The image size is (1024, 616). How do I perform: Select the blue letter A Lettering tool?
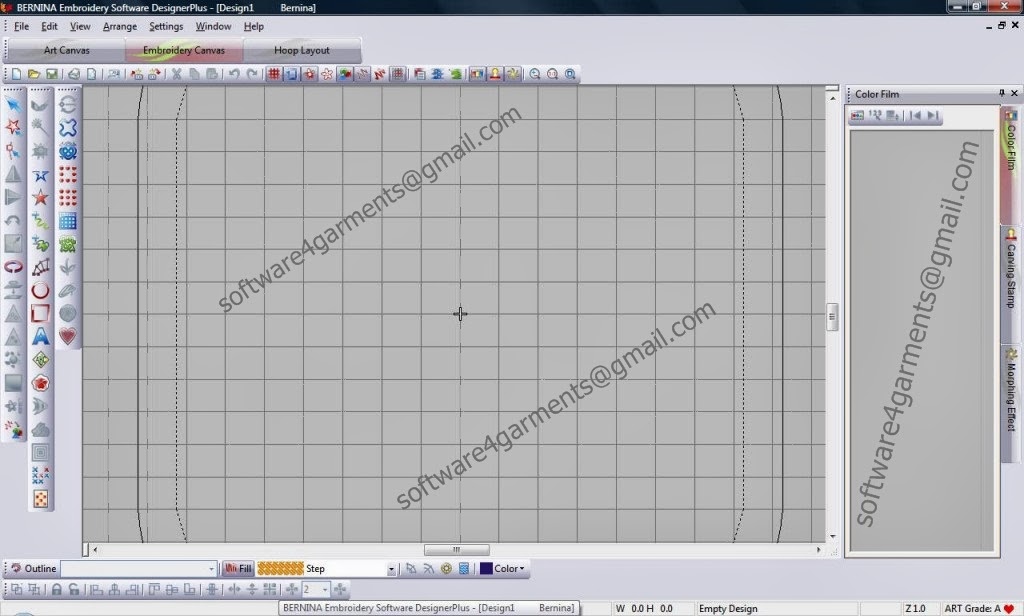click(40, 336)
